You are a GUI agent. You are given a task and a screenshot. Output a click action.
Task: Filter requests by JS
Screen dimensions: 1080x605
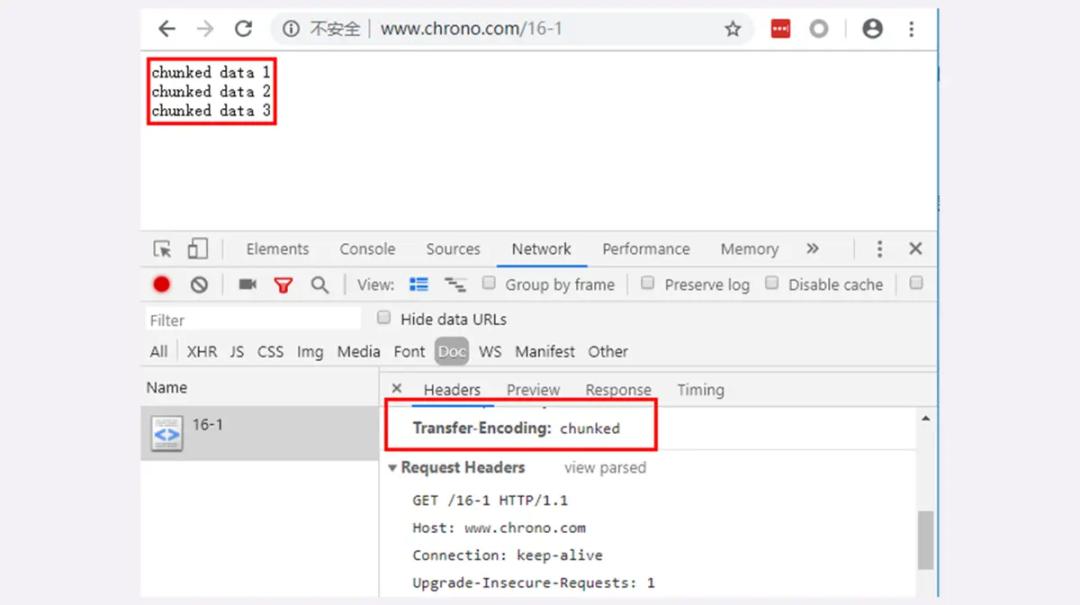(x=237, y=351)
